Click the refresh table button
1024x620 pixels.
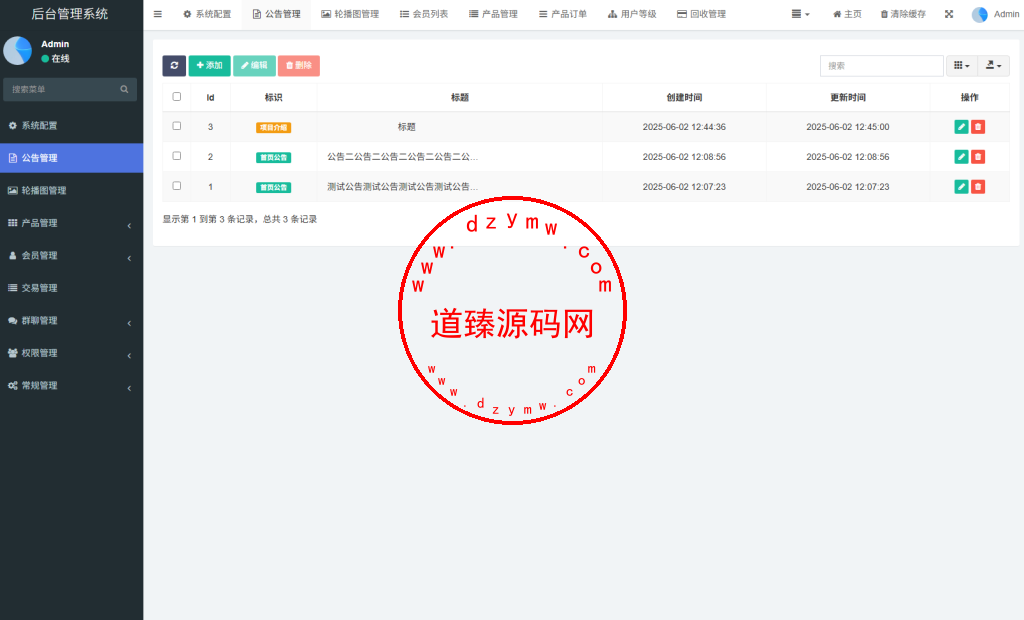click(174, 65)
